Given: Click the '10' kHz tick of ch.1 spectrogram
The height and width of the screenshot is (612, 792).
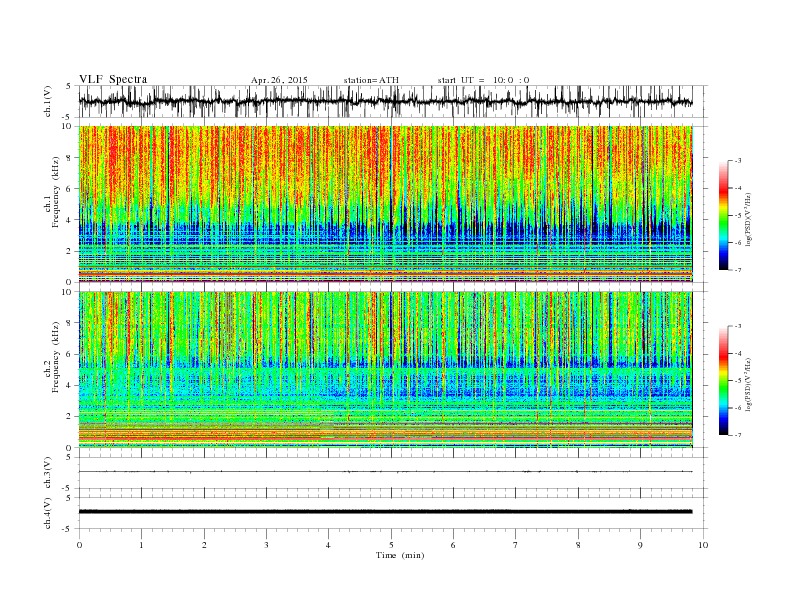Looking at the screenshot, I should point(67,126).
